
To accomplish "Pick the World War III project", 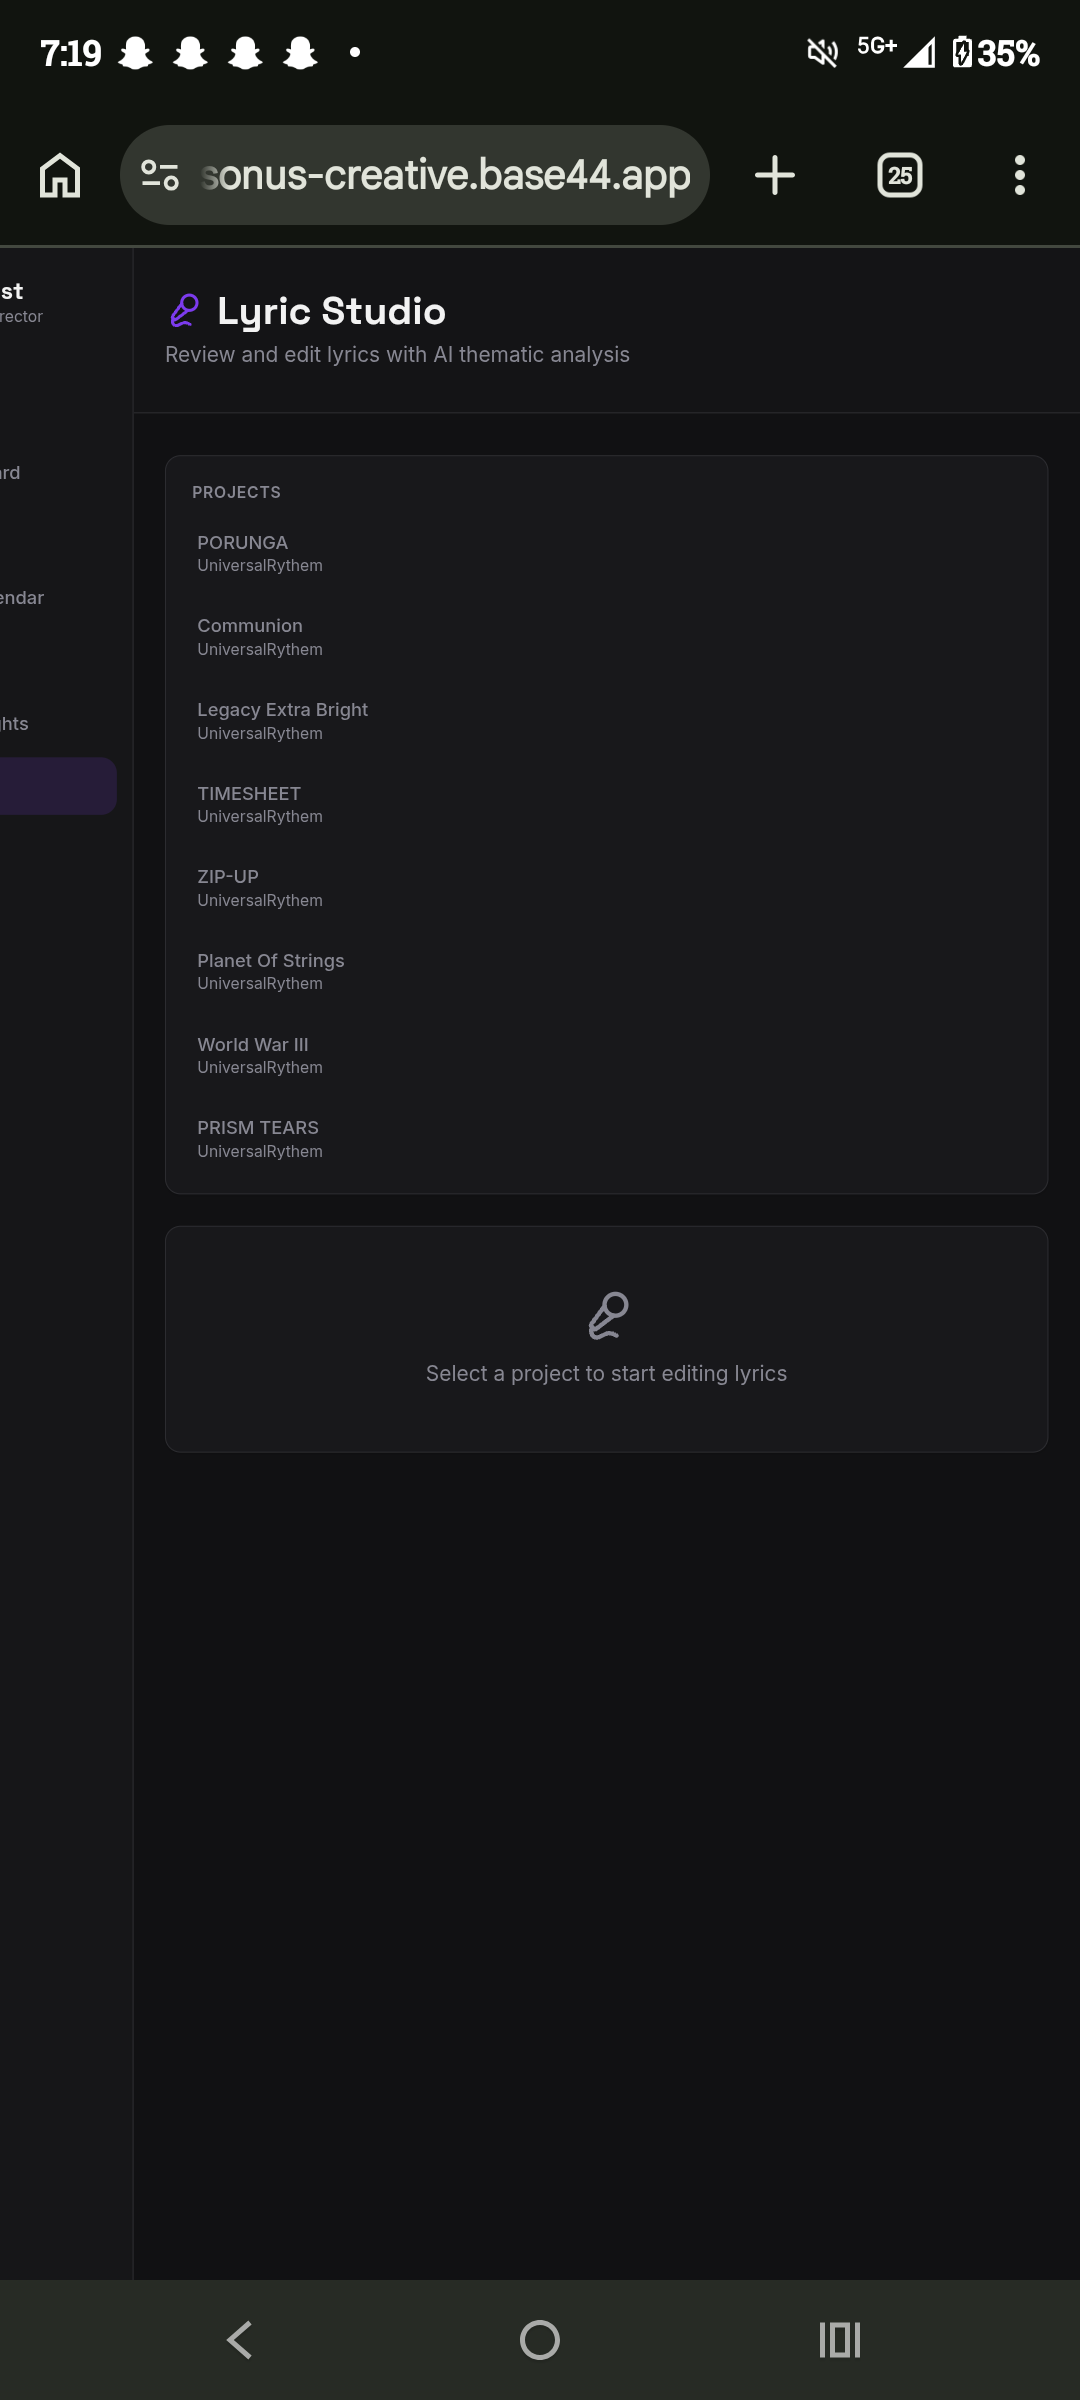I will [606, 1055].
